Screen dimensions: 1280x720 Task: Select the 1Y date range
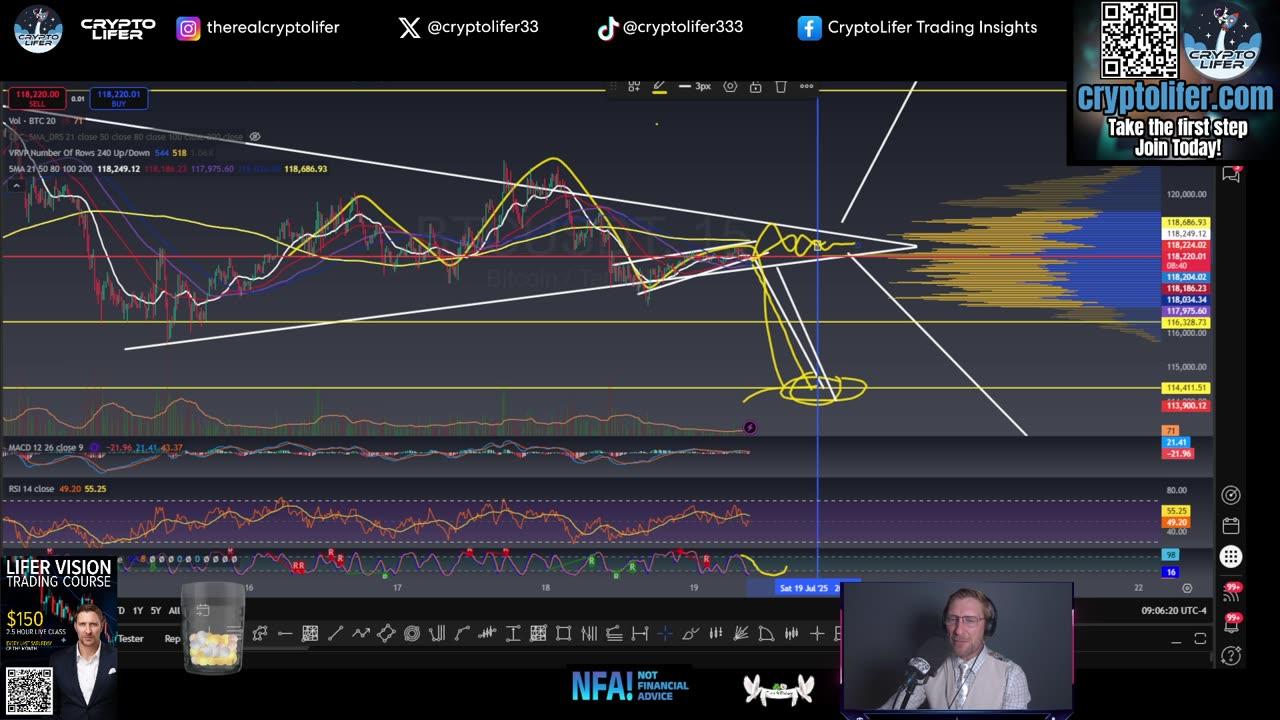[x=137, y=610]
